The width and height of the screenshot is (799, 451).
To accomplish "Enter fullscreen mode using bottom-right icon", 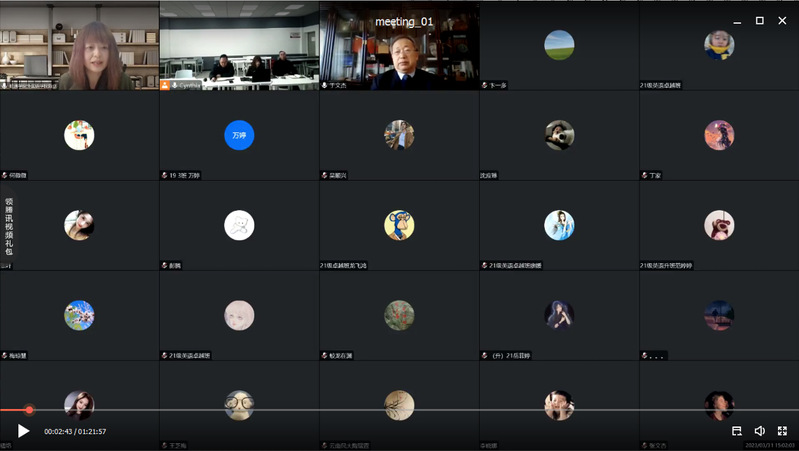I will click(x=782, y=431).
